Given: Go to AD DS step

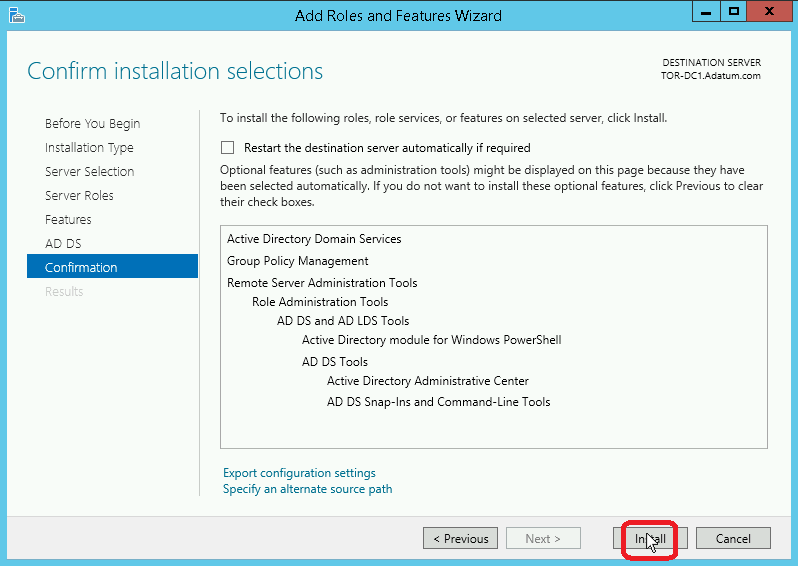Looking at the screenshot, I should point(63,243).
